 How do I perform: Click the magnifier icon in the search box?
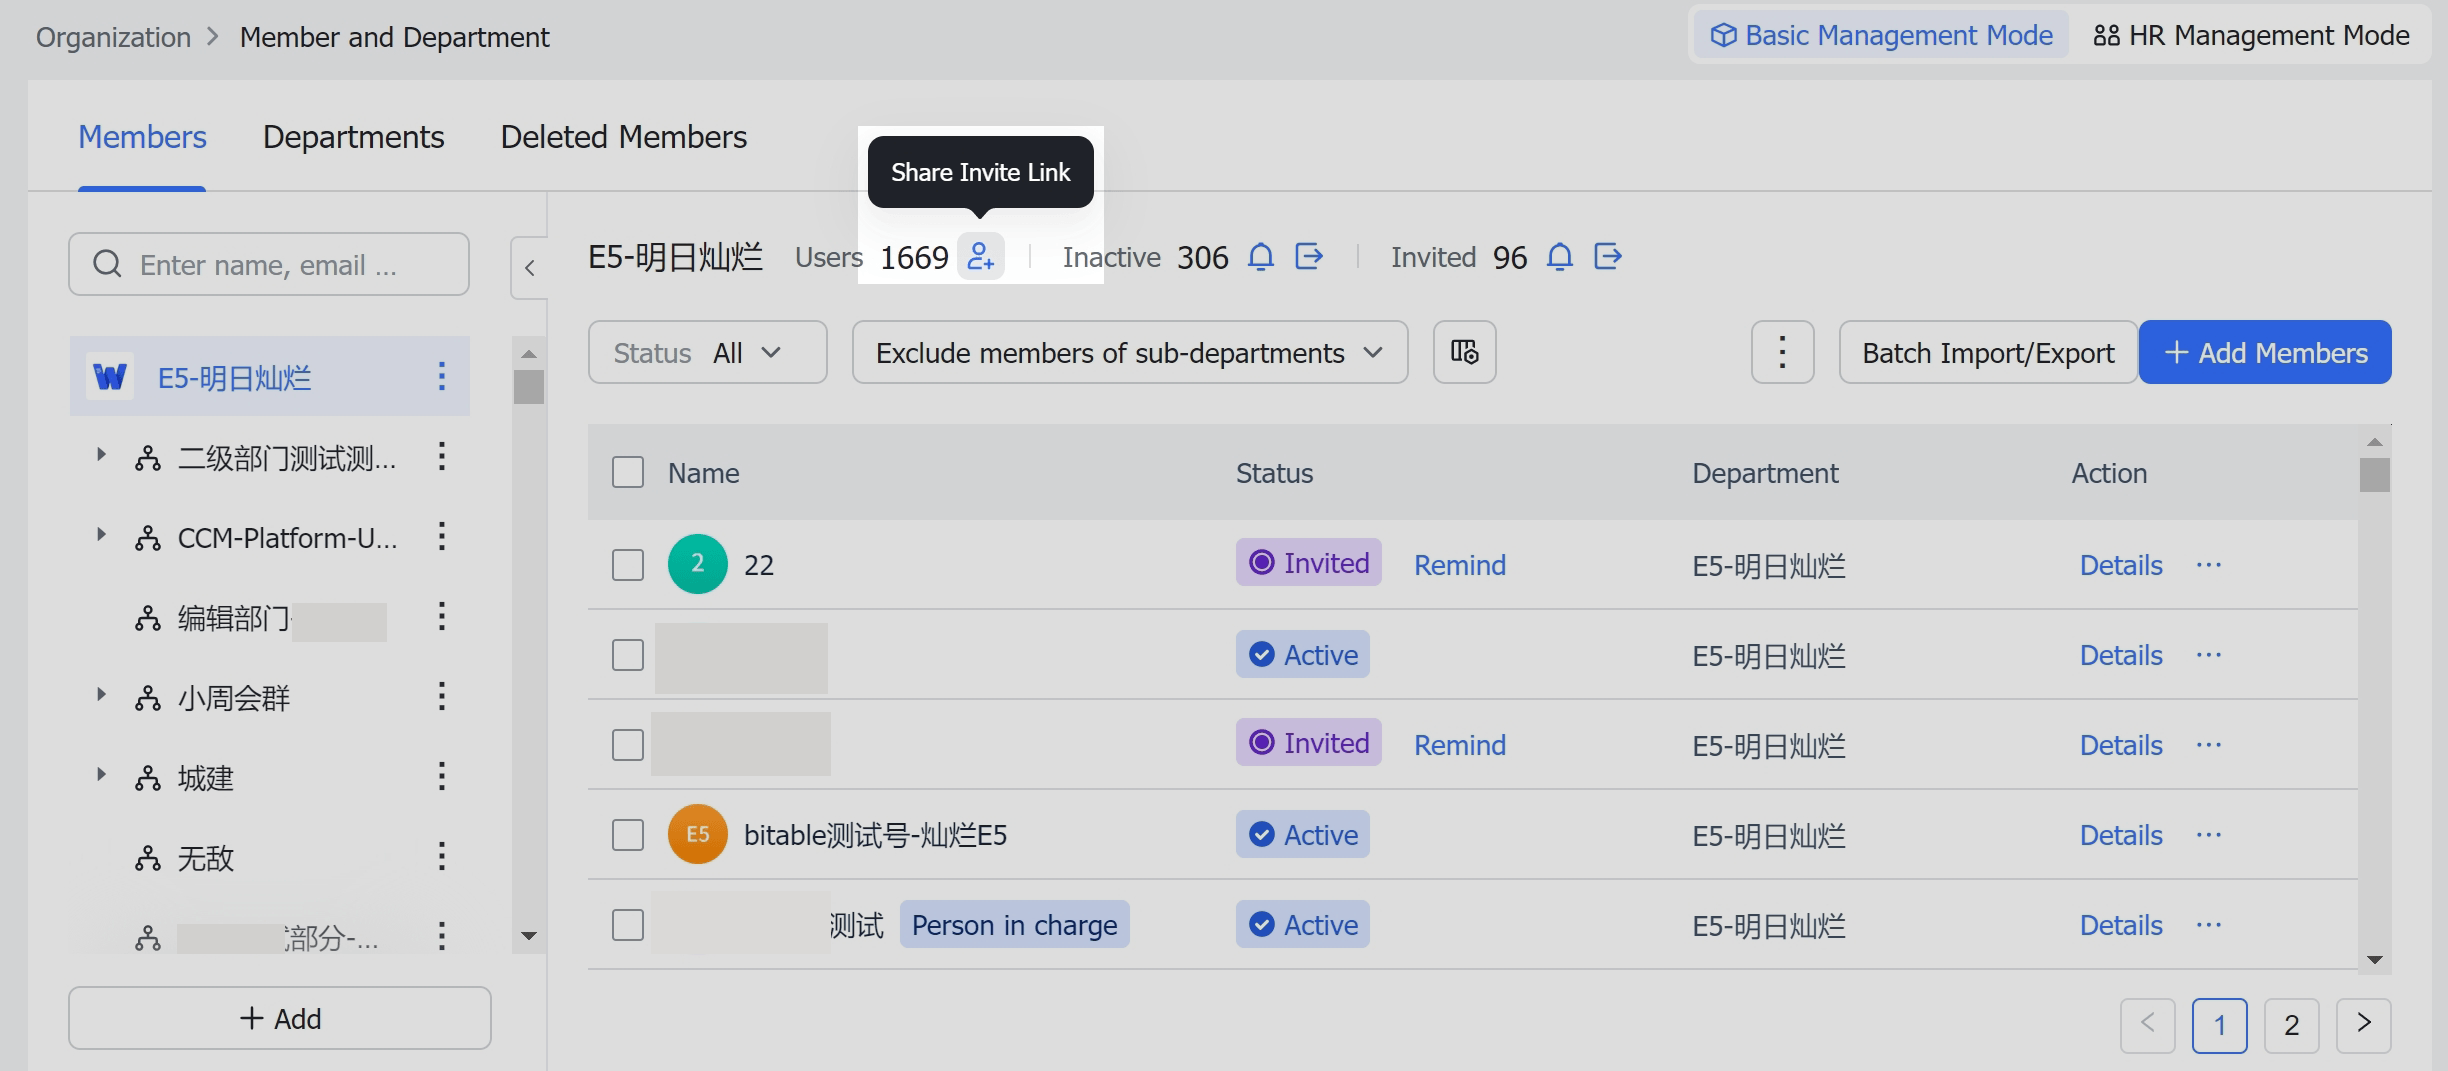tap(107, 264)
